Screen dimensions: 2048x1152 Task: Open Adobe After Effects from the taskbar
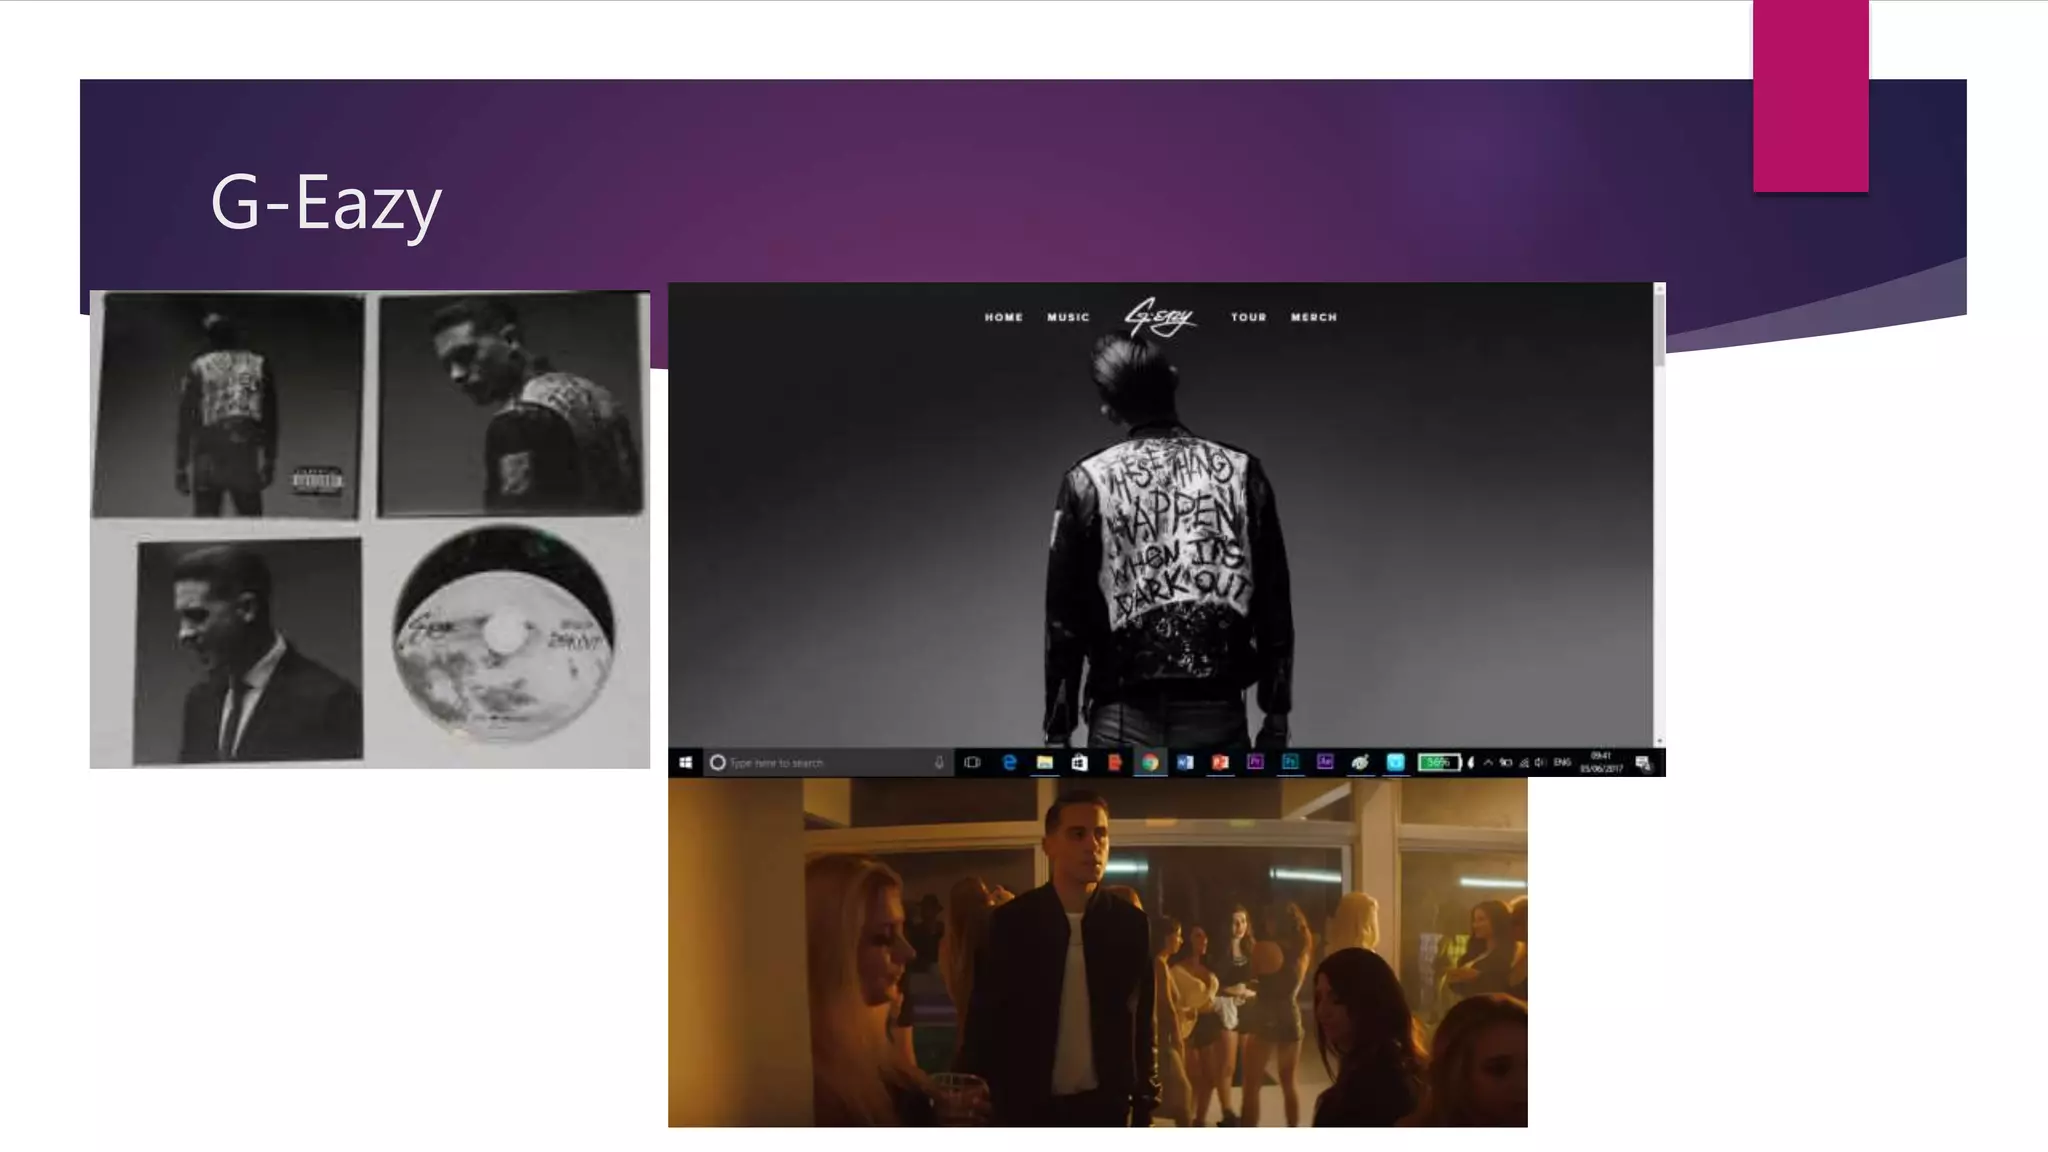(1325, 762)
